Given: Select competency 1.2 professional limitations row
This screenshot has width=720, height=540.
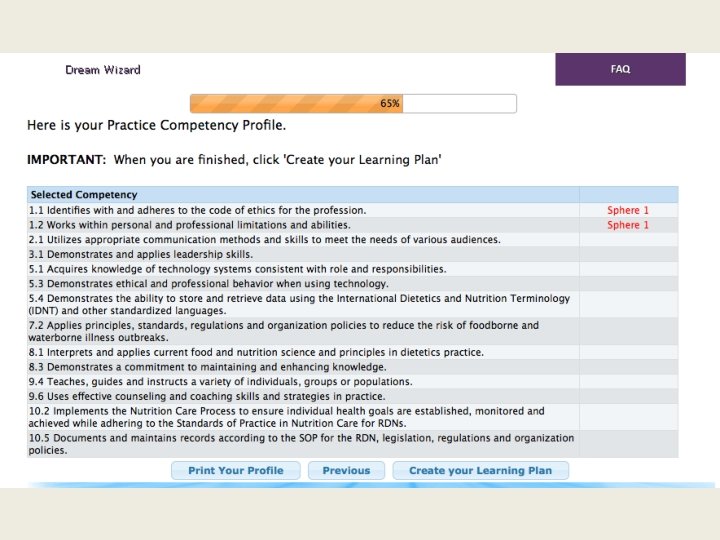Looking at the screenshot, I should 189,225.
